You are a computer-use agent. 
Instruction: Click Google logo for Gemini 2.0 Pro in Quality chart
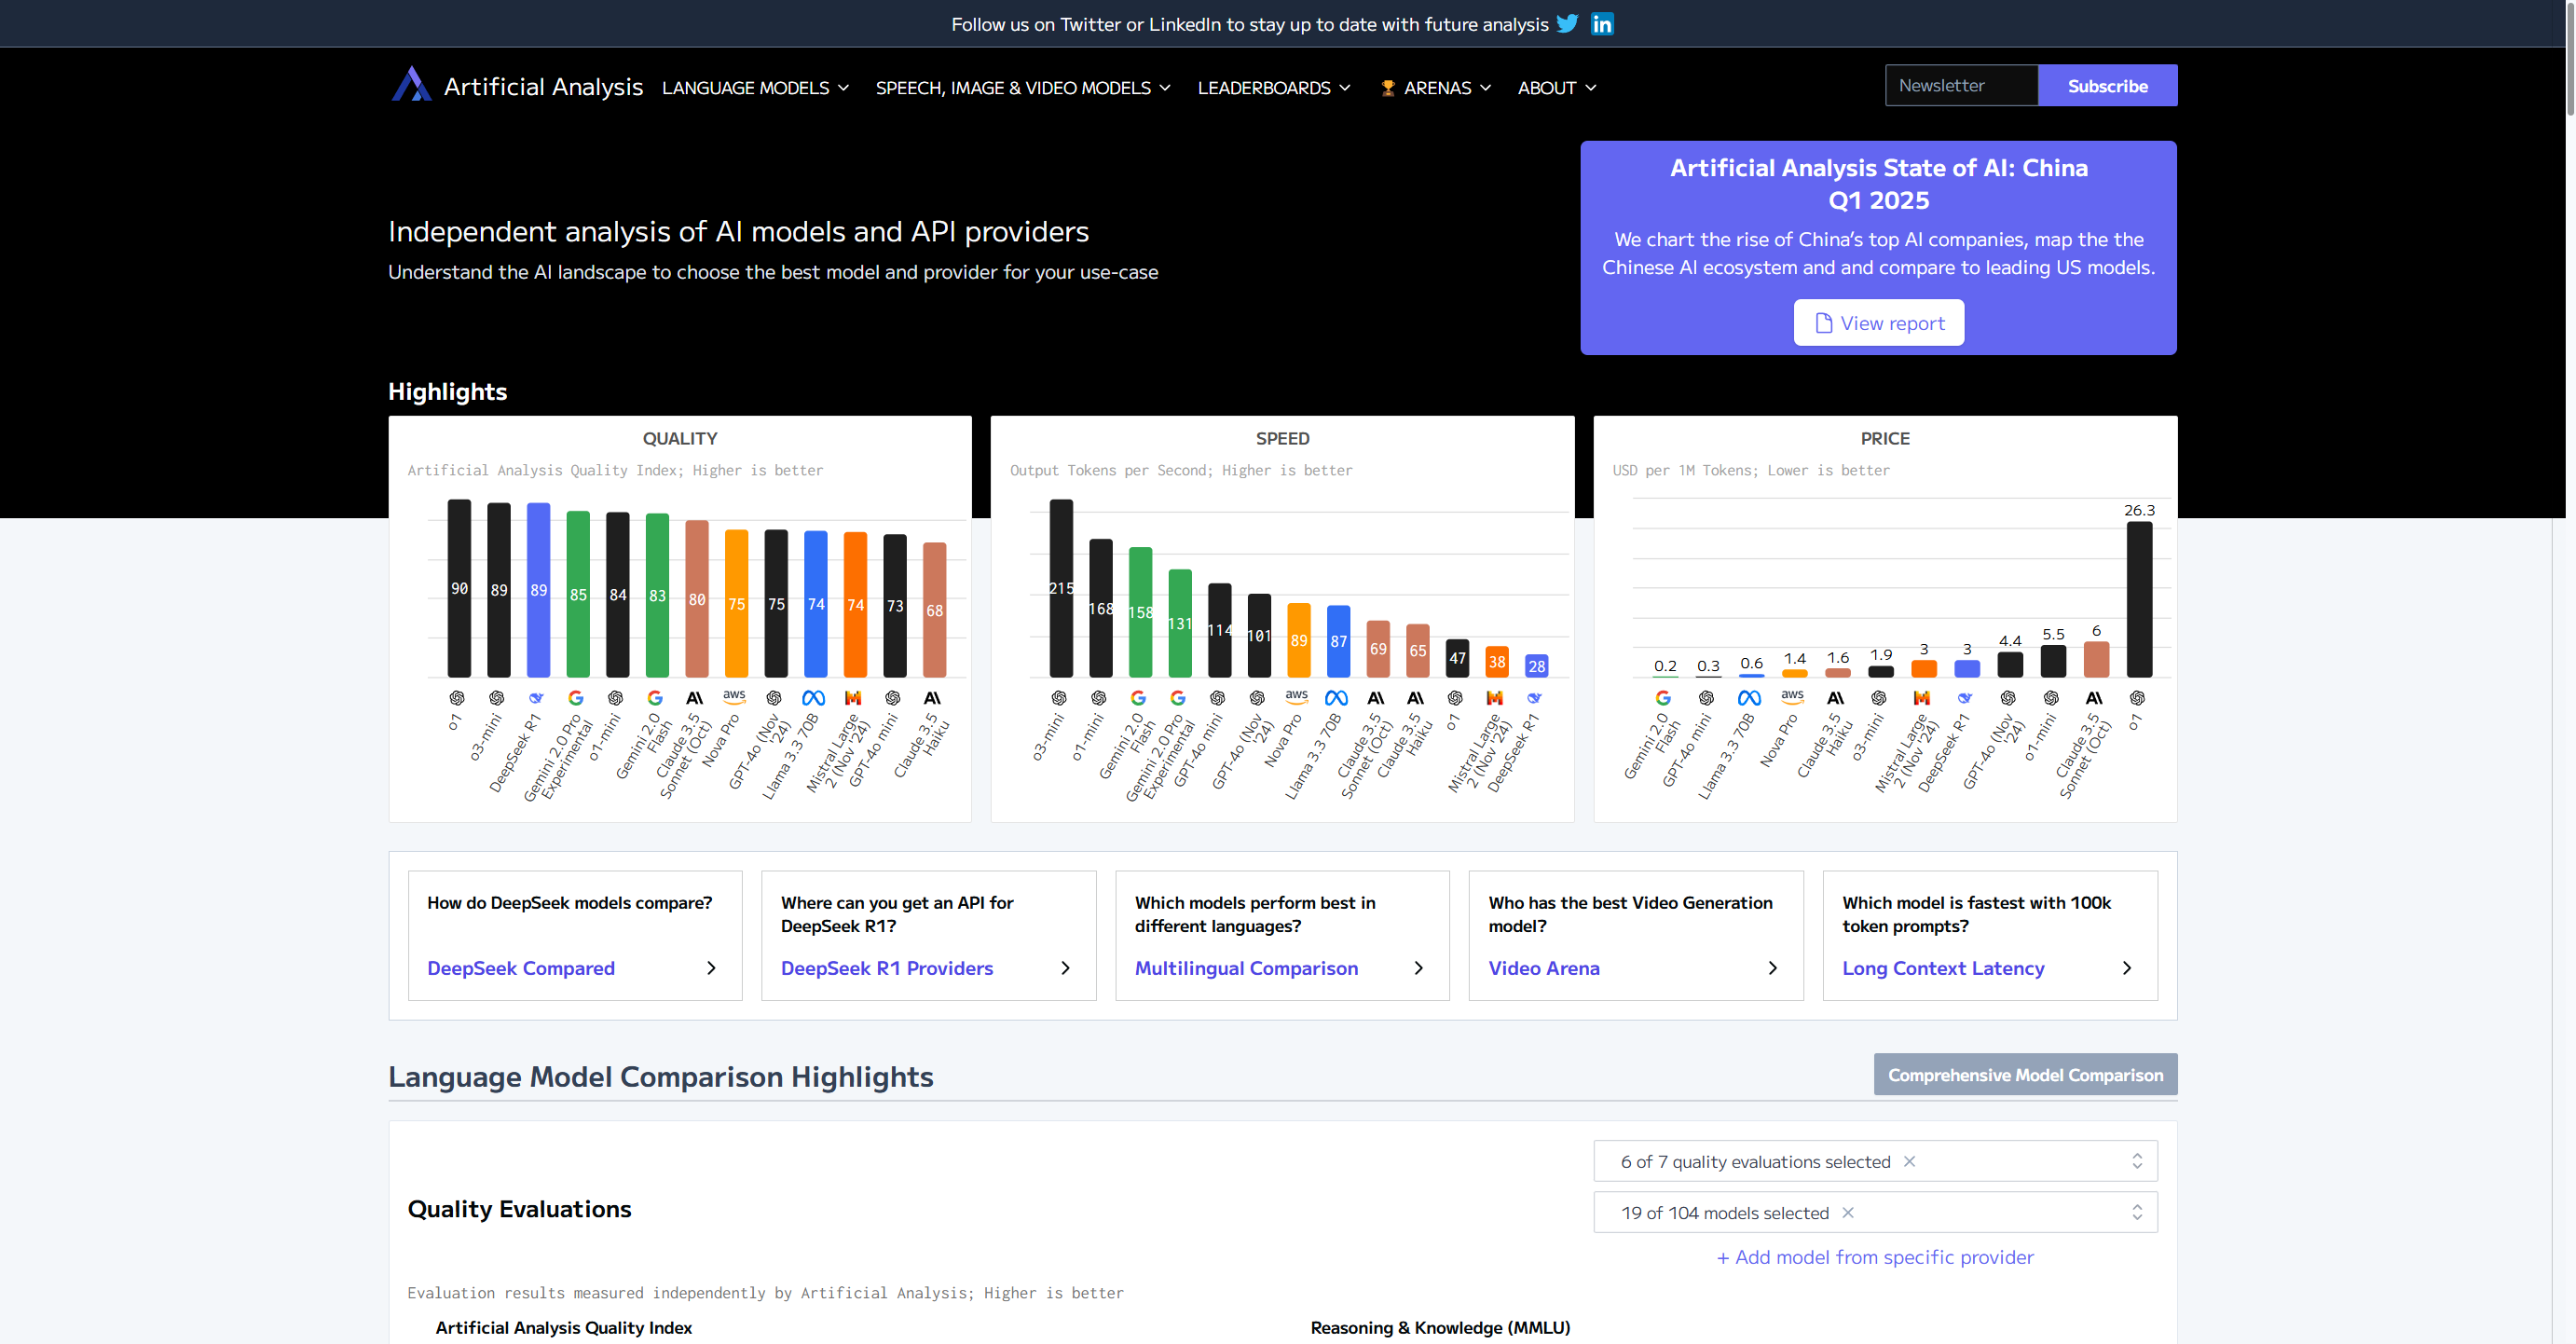coord(576,698)
